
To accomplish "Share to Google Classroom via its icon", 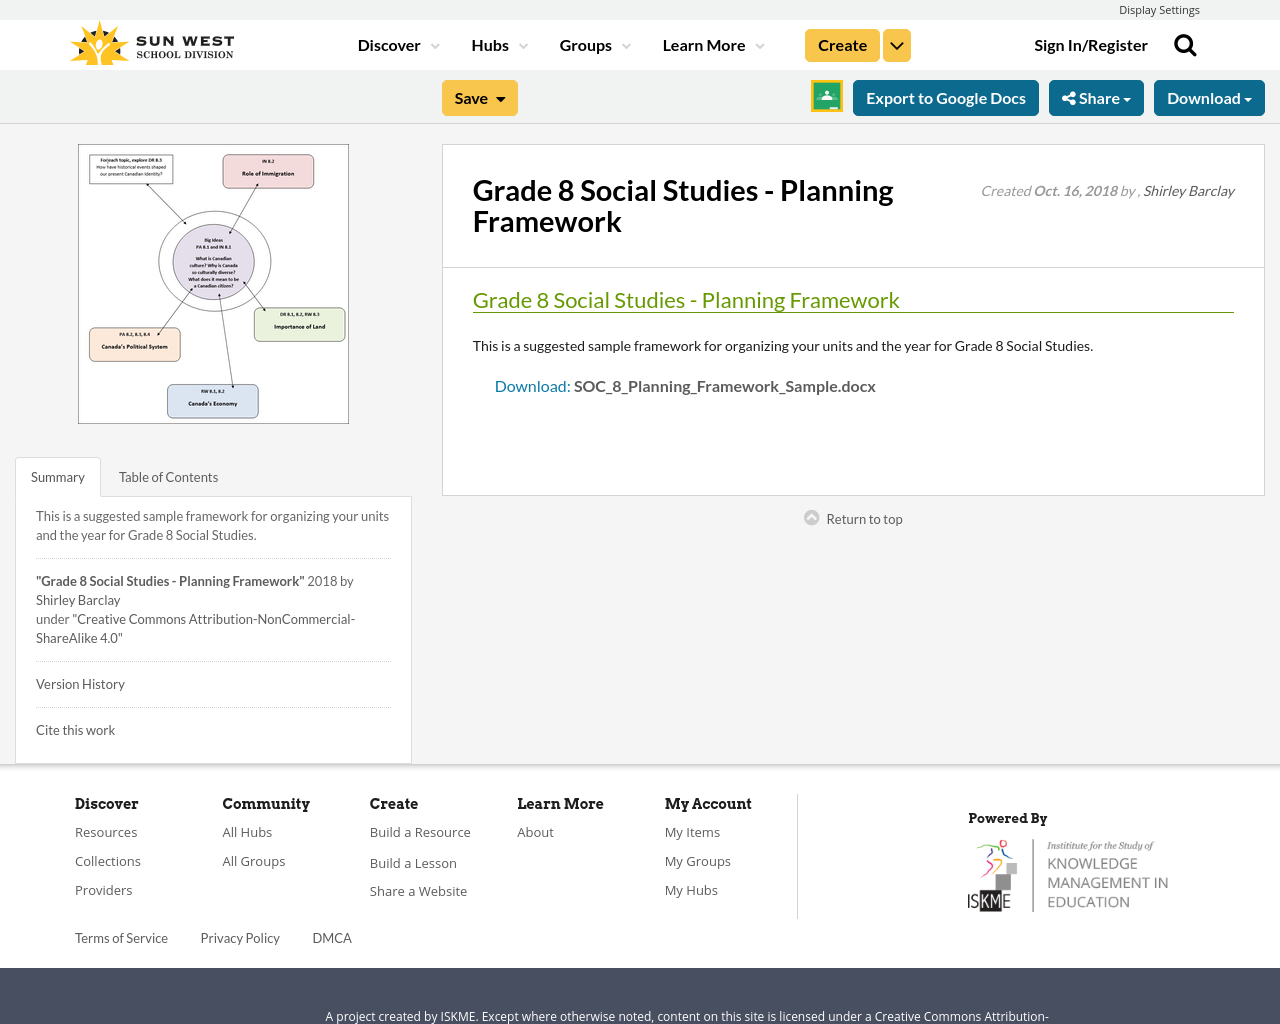I will (825, 96).
